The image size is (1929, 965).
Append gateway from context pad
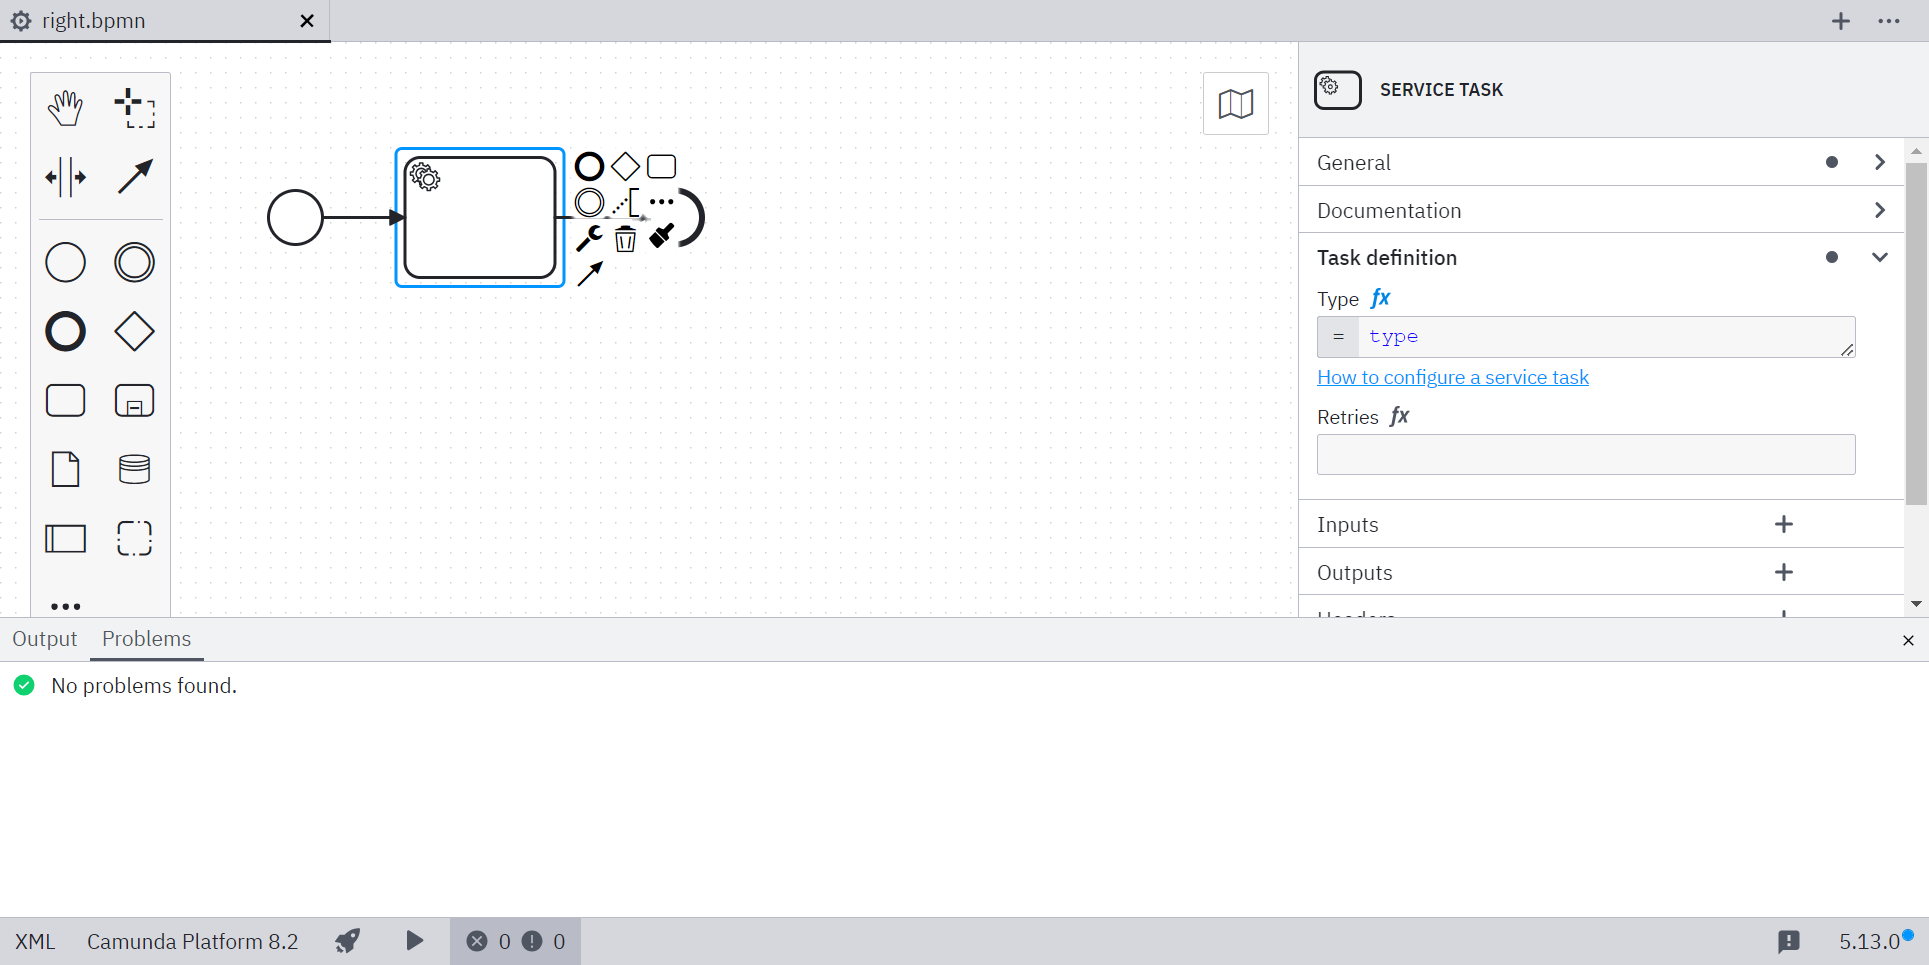(x=626, y=166)
